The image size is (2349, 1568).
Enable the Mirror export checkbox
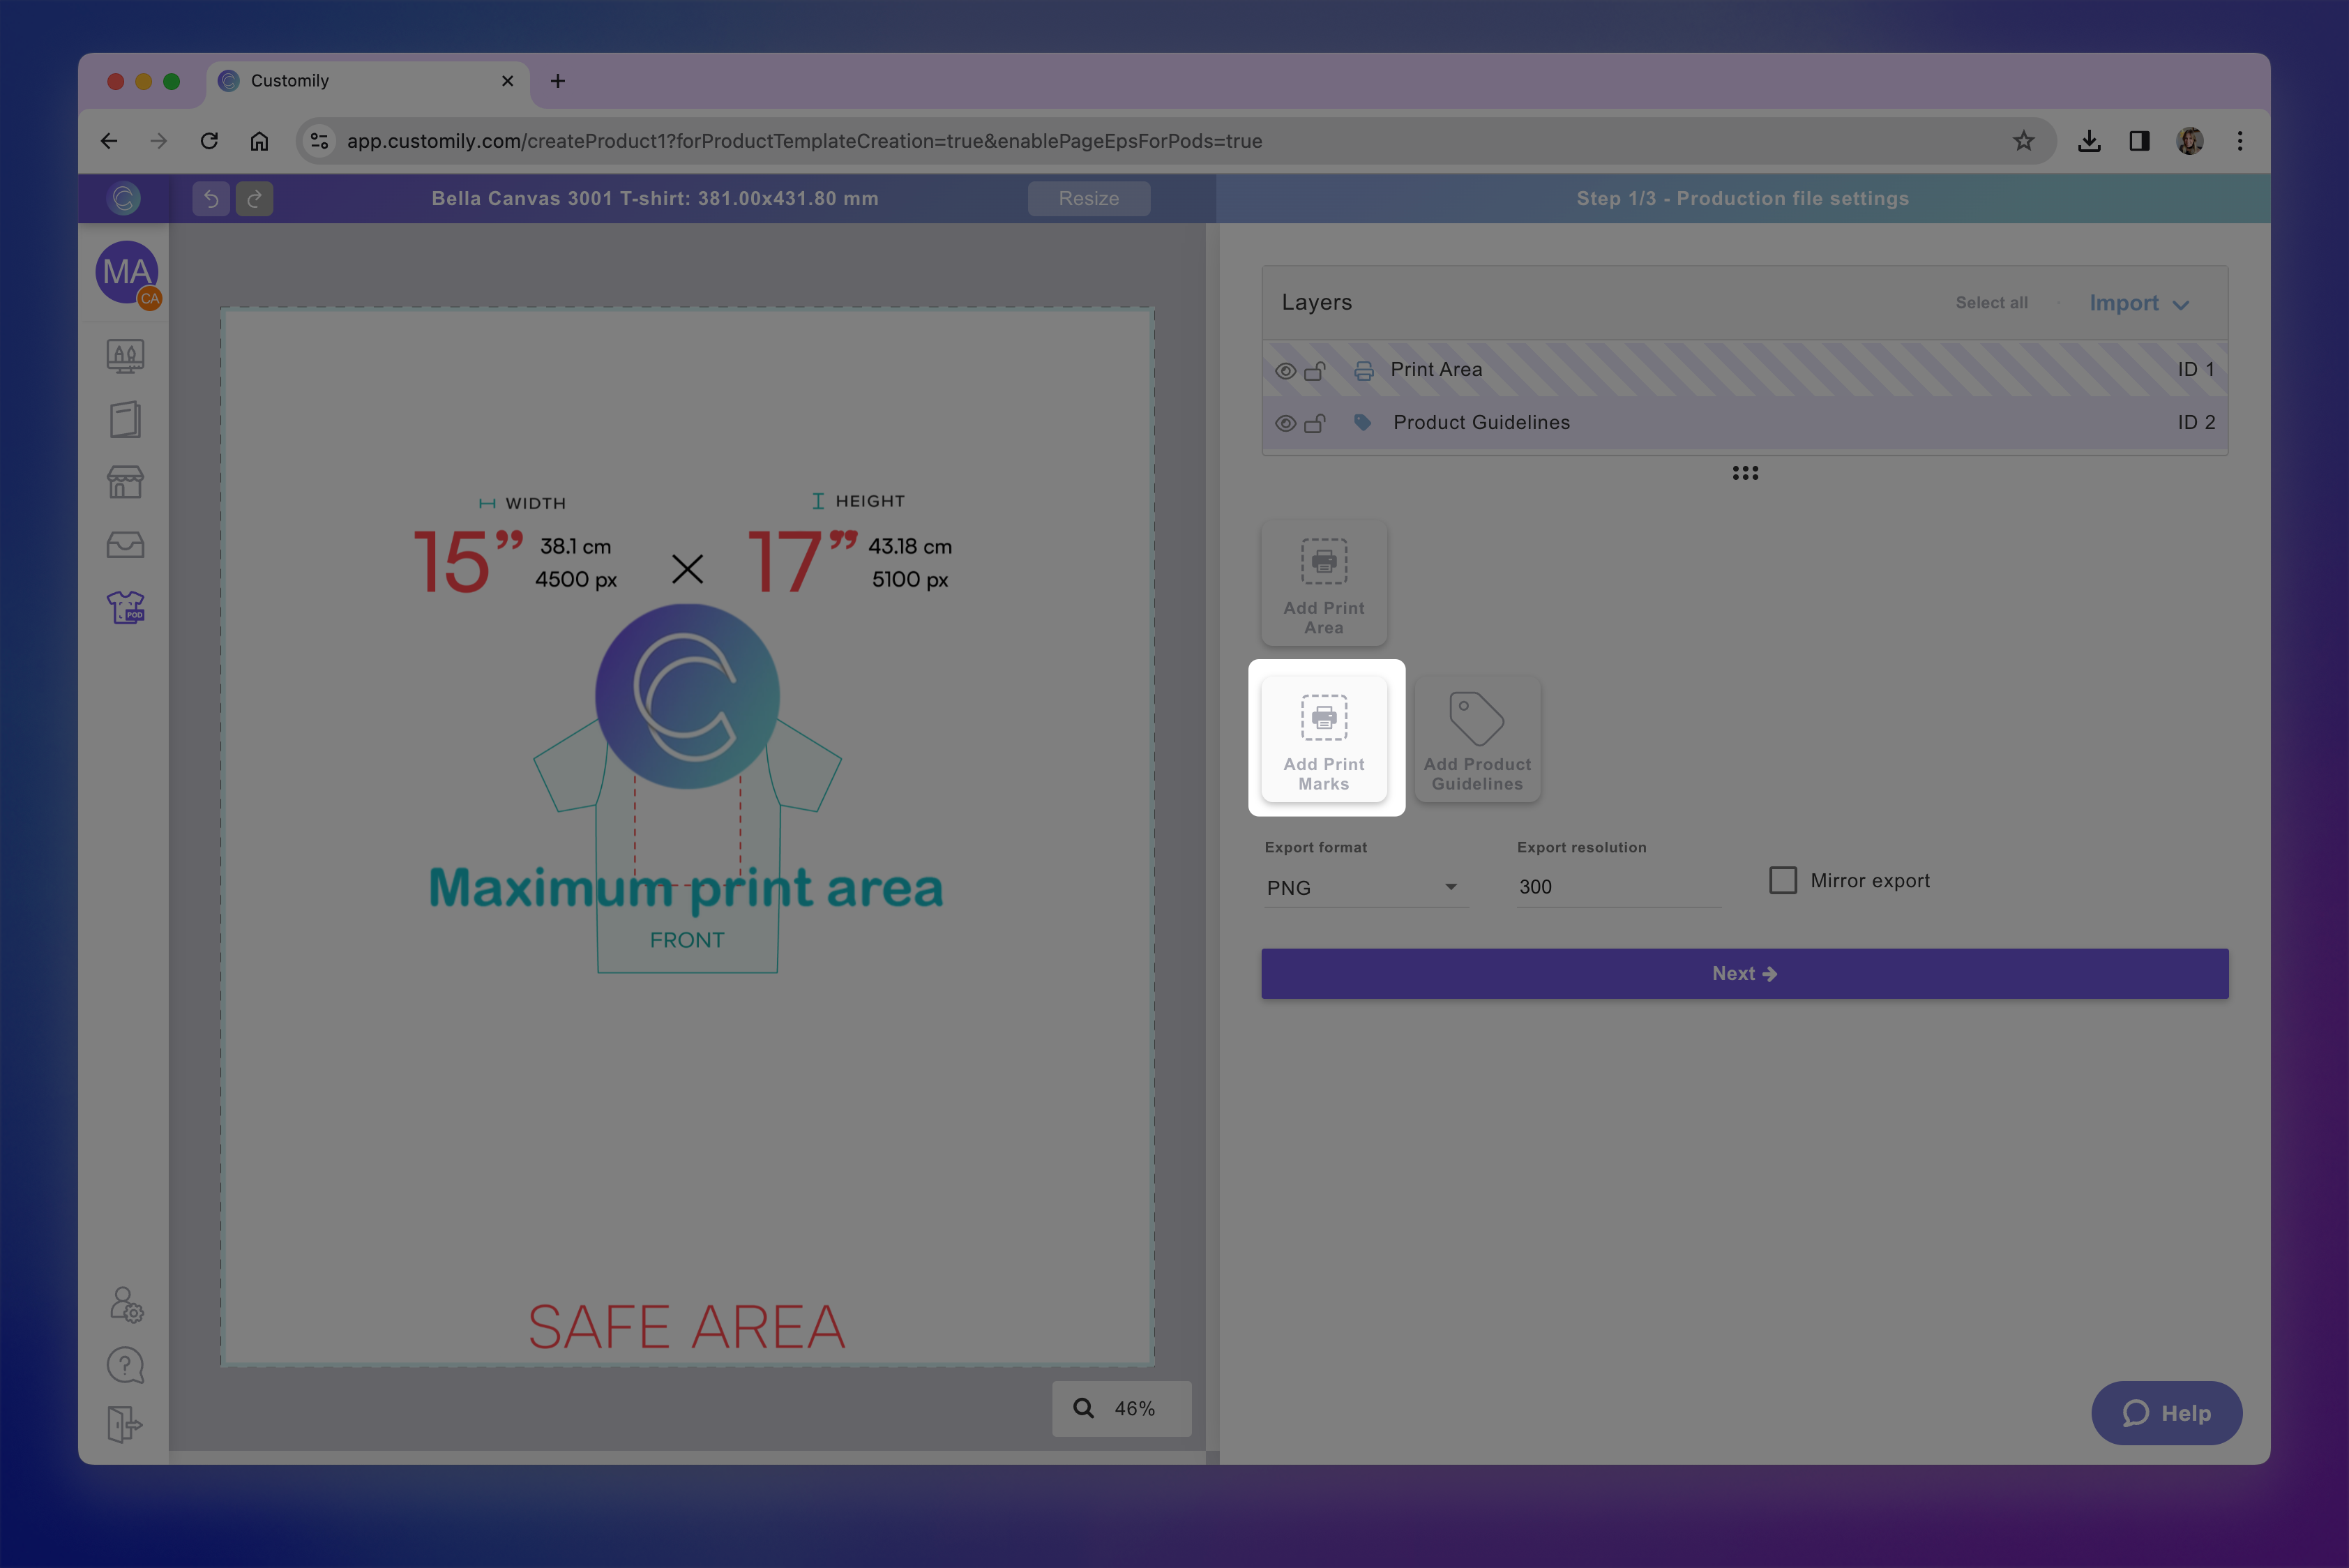point(1783,880)
